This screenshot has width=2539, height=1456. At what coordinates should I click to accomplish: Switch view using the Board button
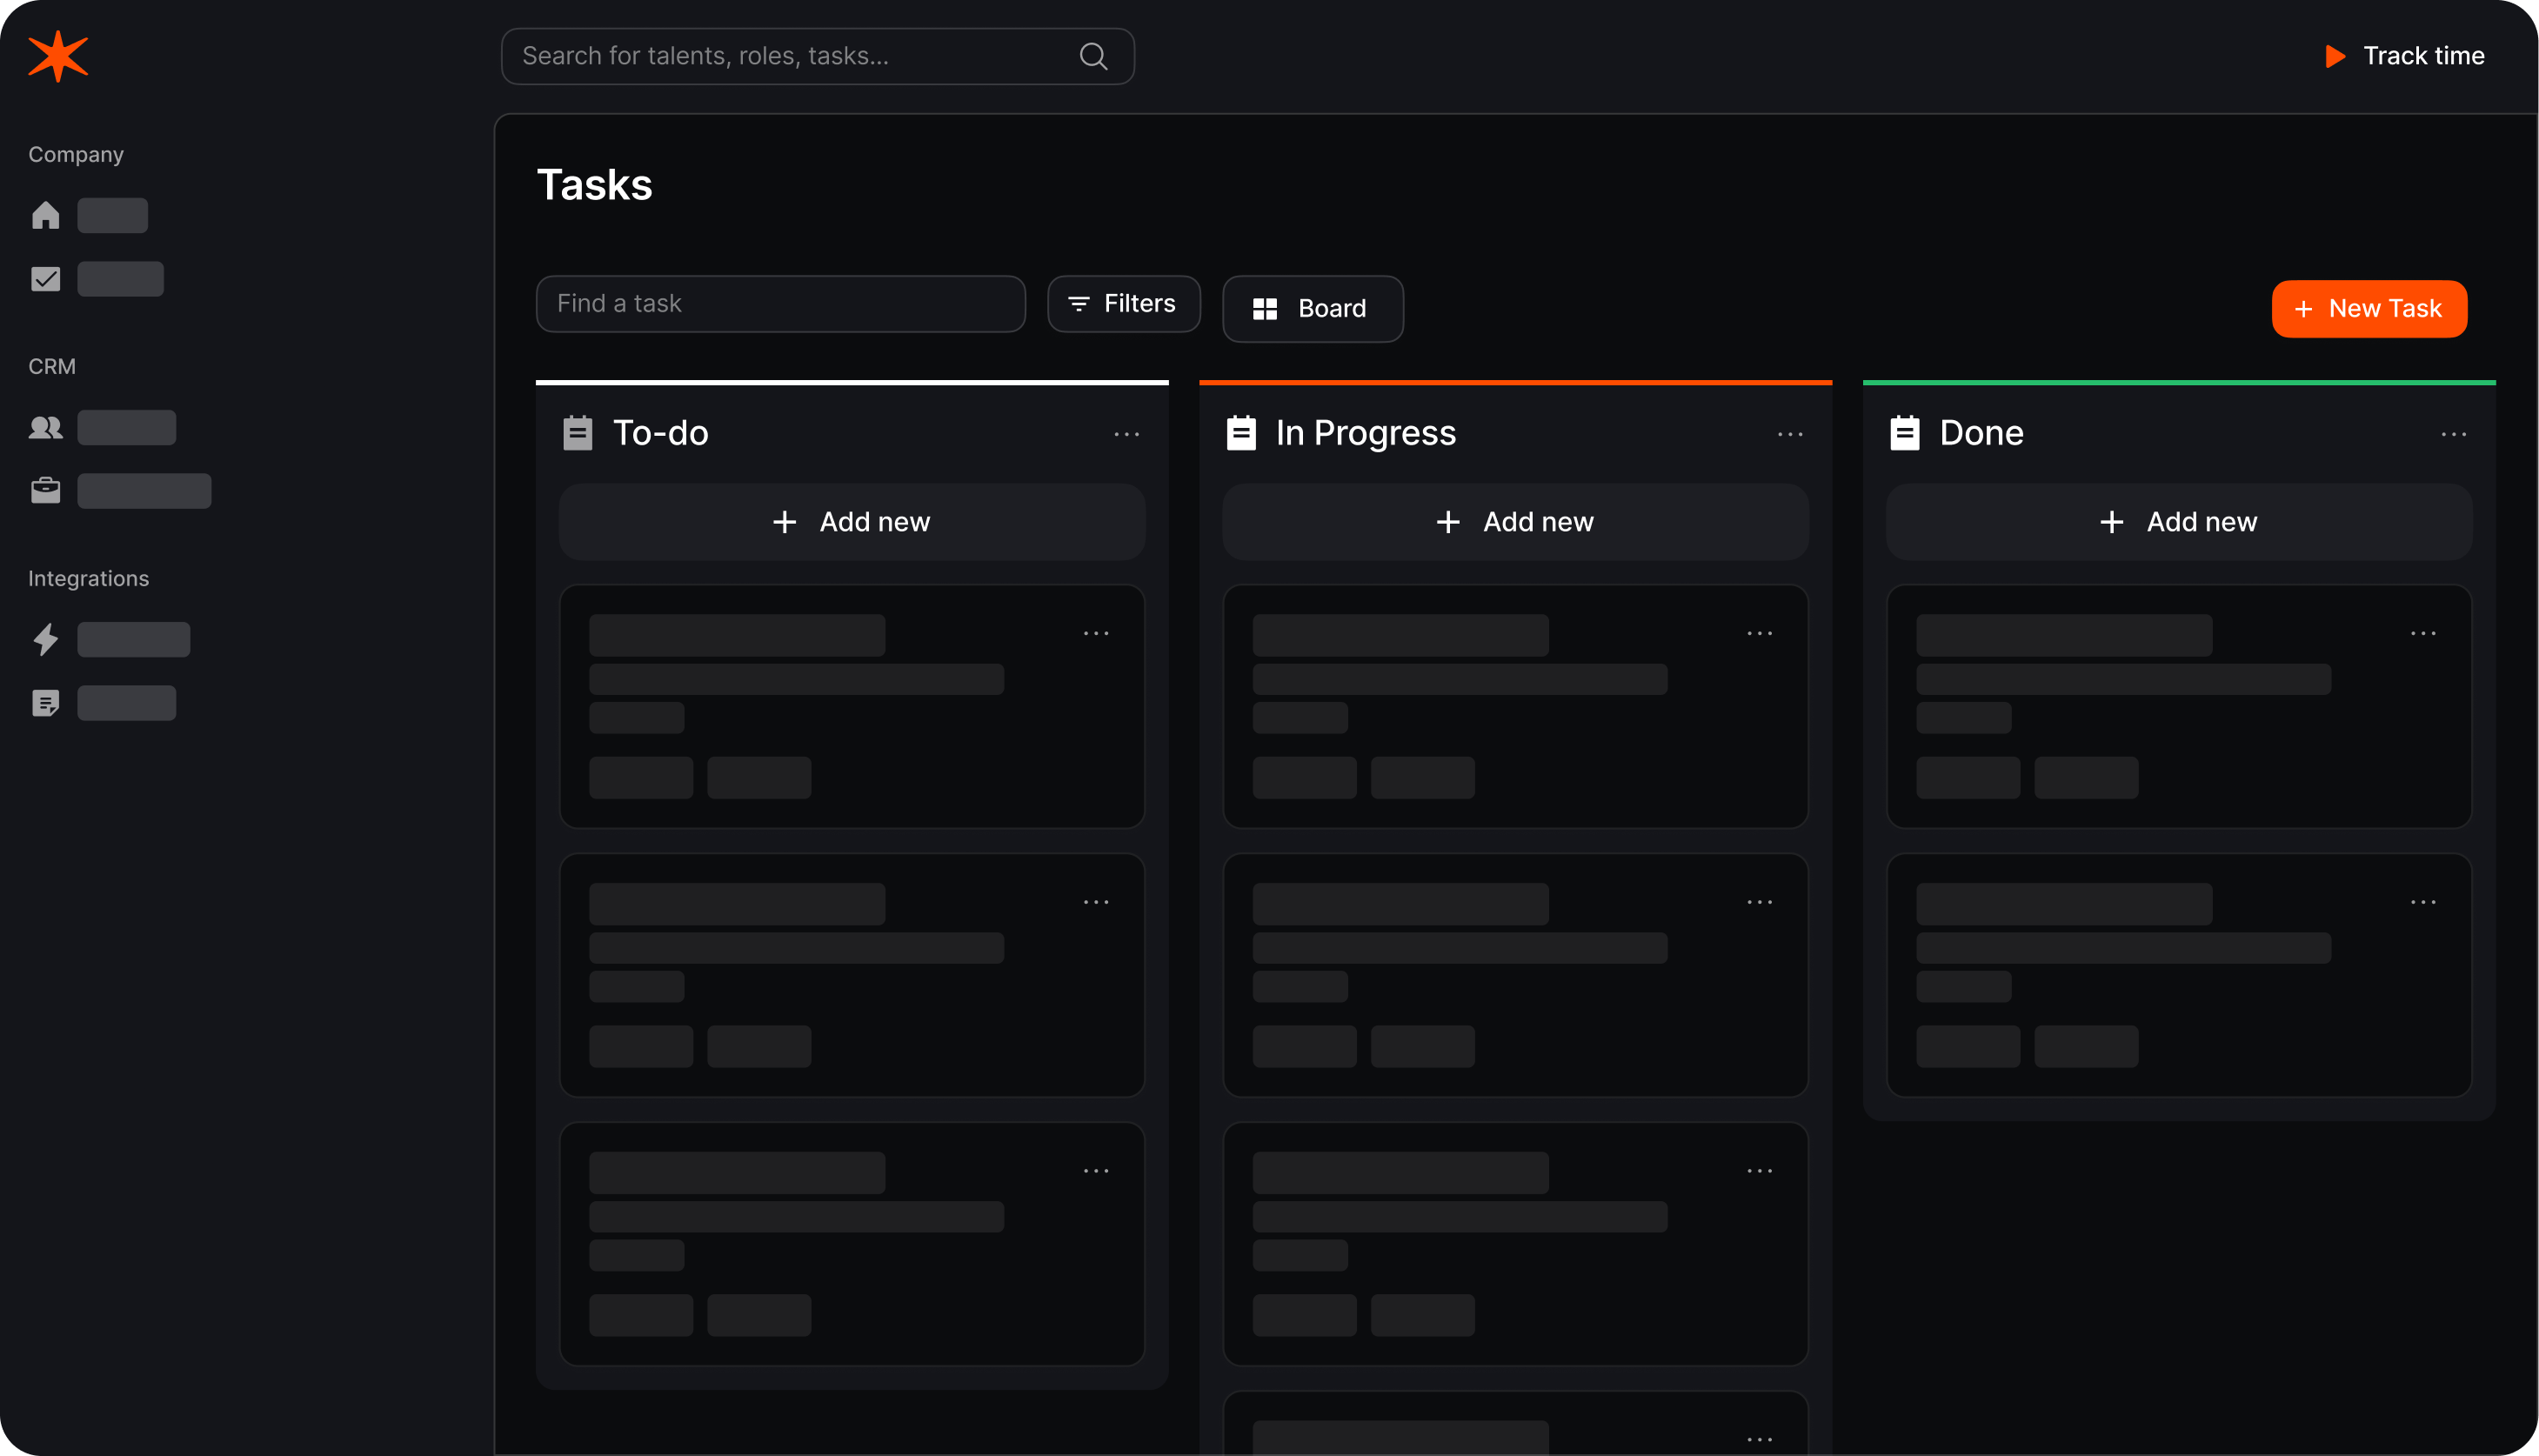1312,309
